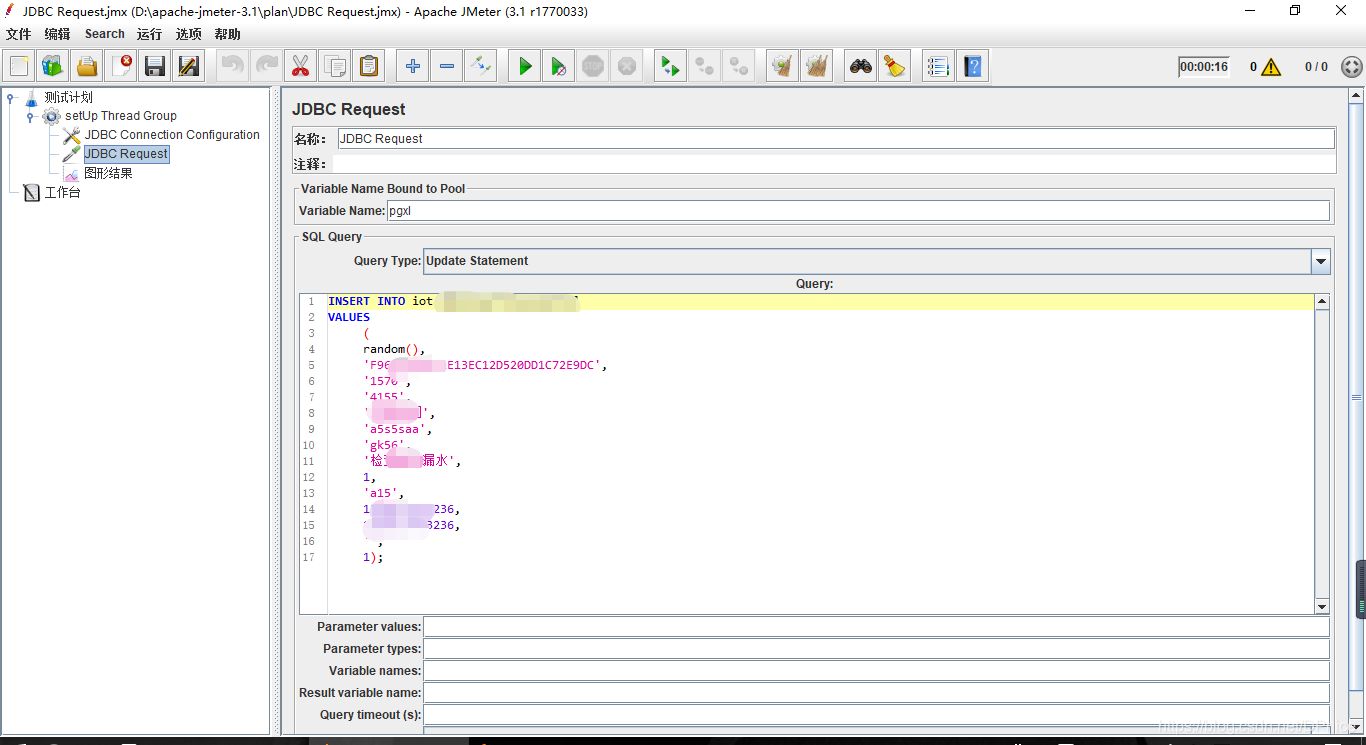The height and width of the screenshot is (745, 1366).
Task: Click the Paste clipboard icon
Action: click(369, 67)
